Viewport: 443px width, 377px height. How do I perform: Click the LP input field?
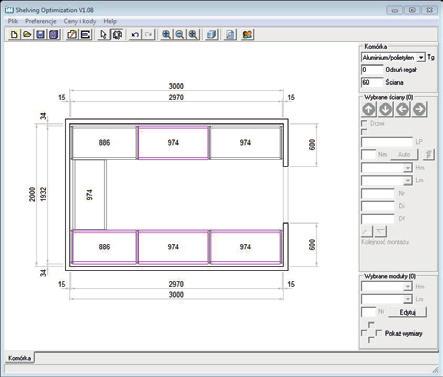pyautogui.click(x=387, y=142)
